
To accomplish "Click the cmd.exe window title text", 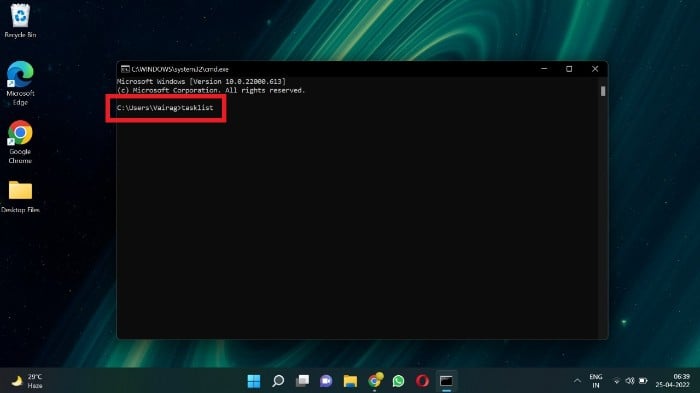I will [180, 69].
